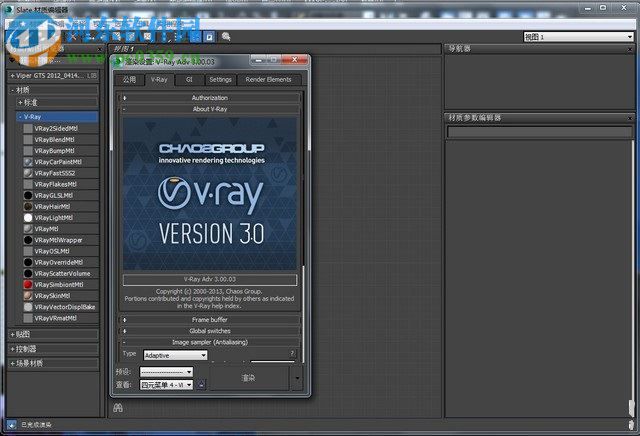
Task: Click the question mark help button in Image sampler
Action: point(292,353)
